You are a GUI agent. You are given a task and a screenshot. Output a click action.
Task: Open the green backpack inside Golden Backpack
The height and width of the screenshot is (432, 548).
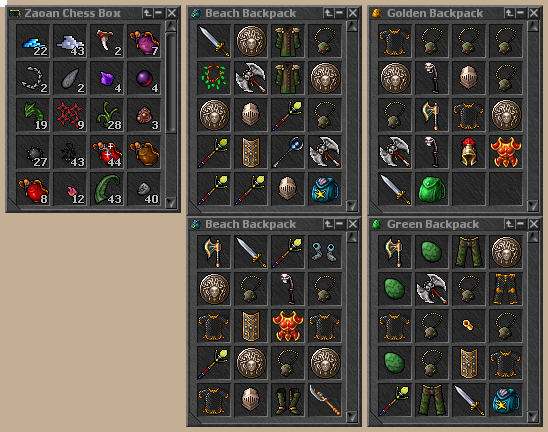coord(432,189)
